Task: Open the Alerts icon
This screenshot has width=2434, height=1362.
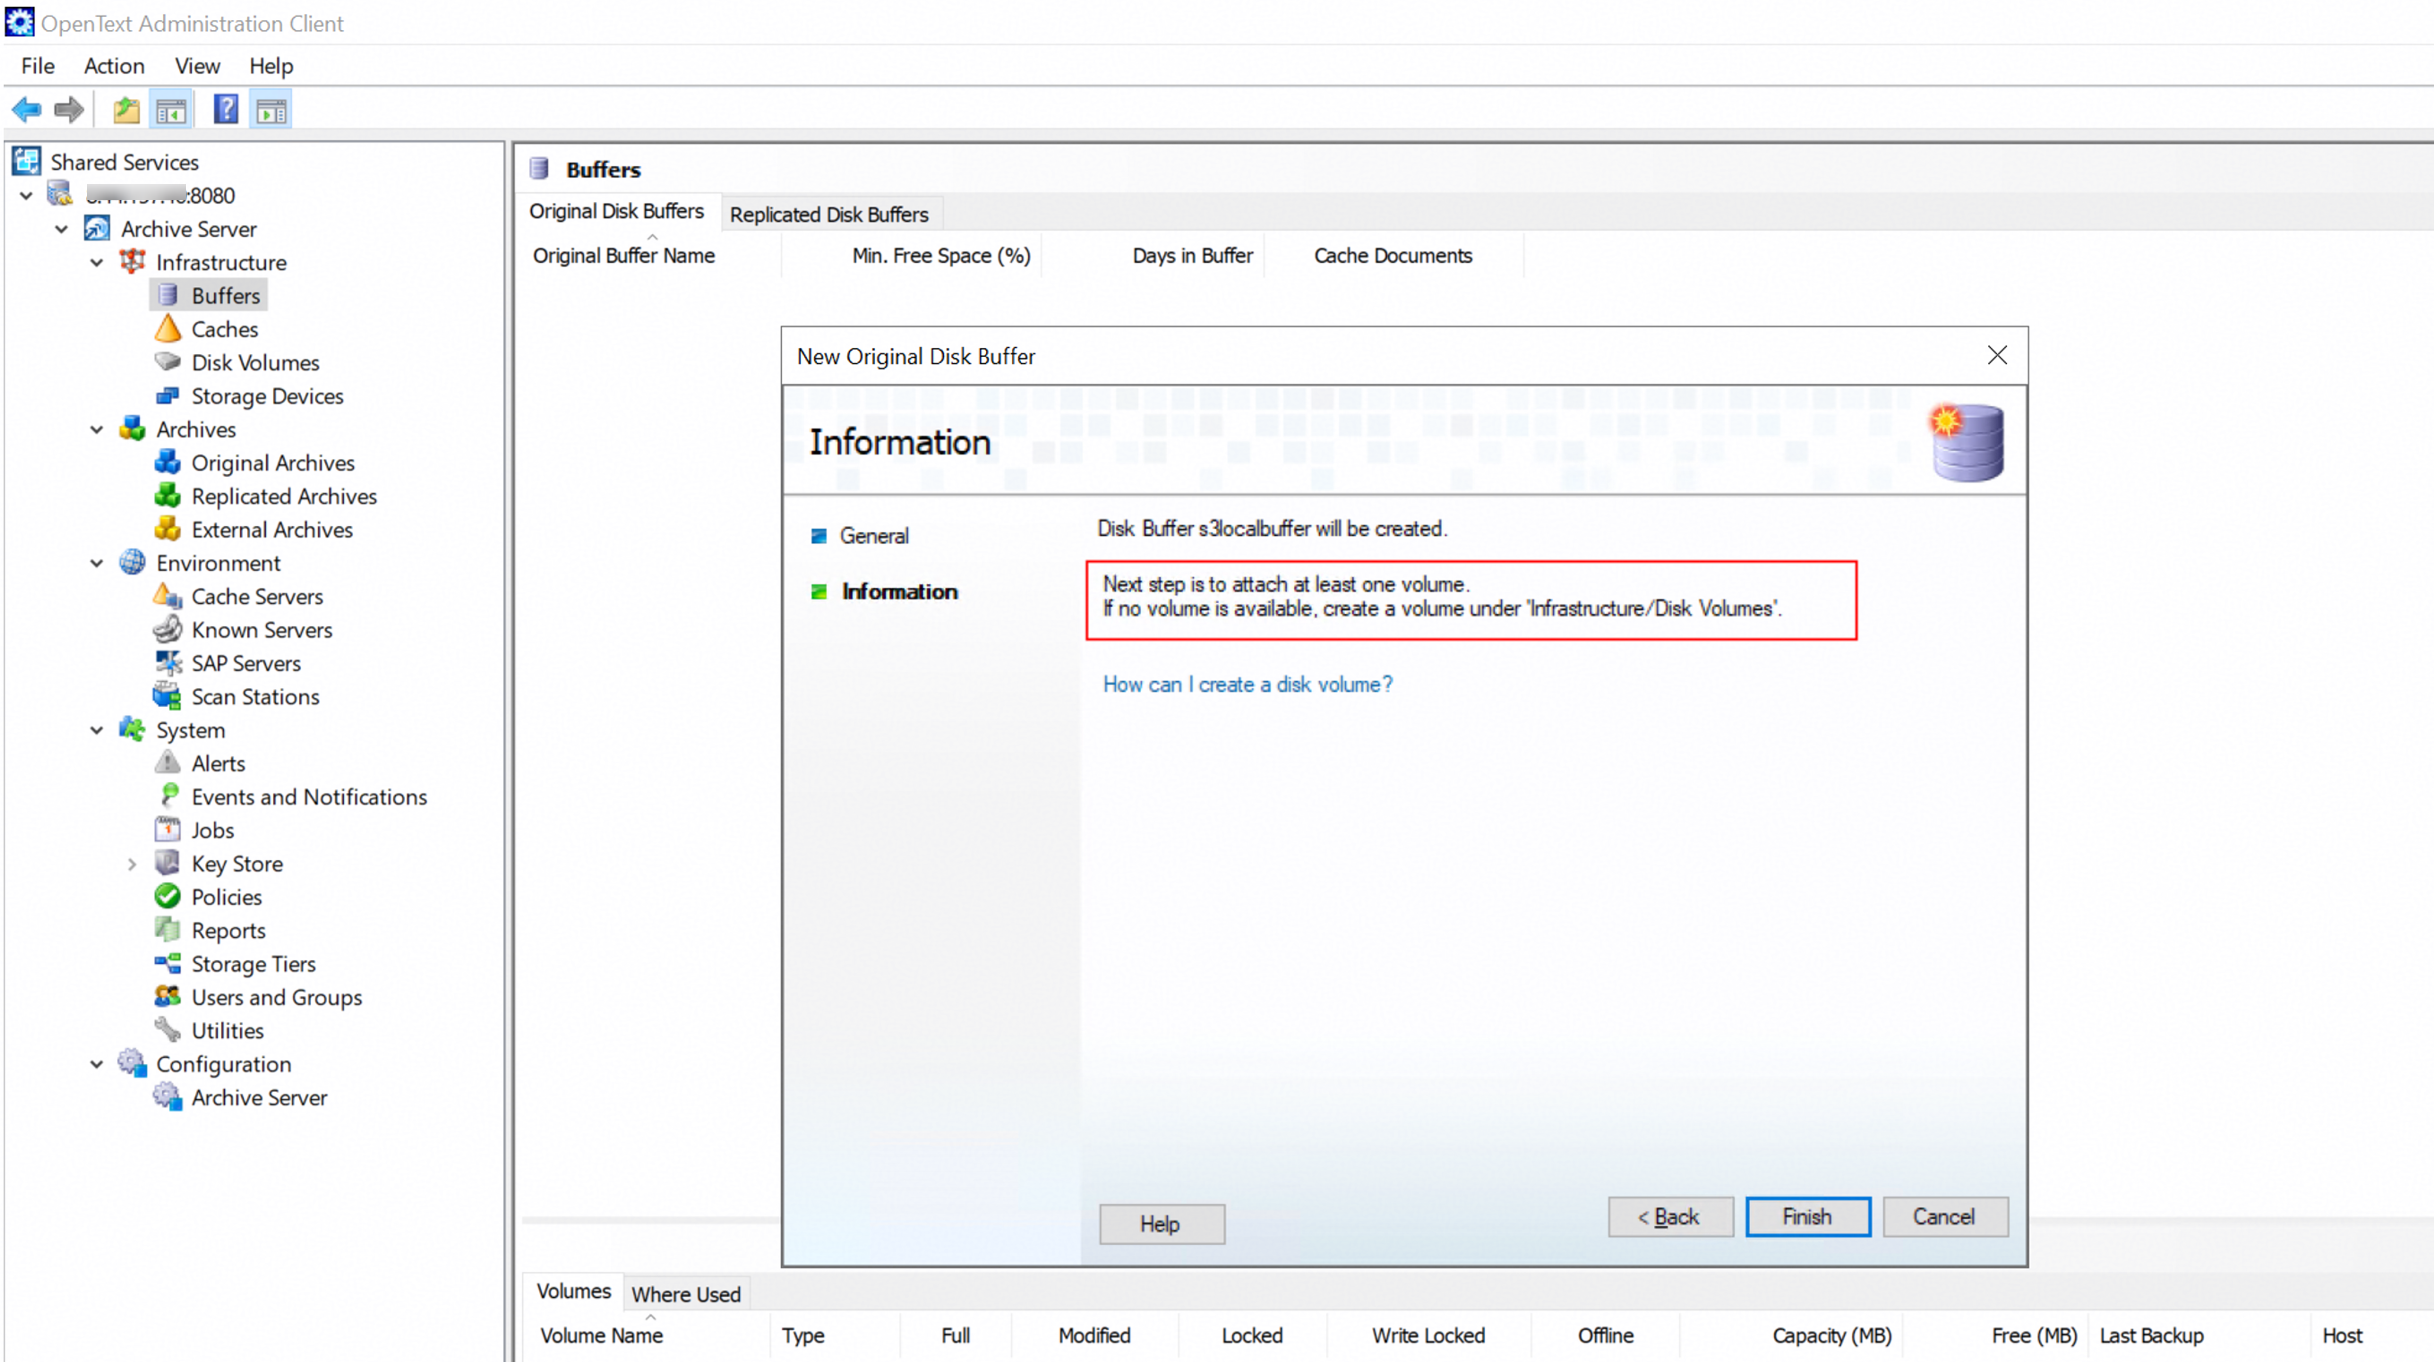Action: (x=168, y=763)
